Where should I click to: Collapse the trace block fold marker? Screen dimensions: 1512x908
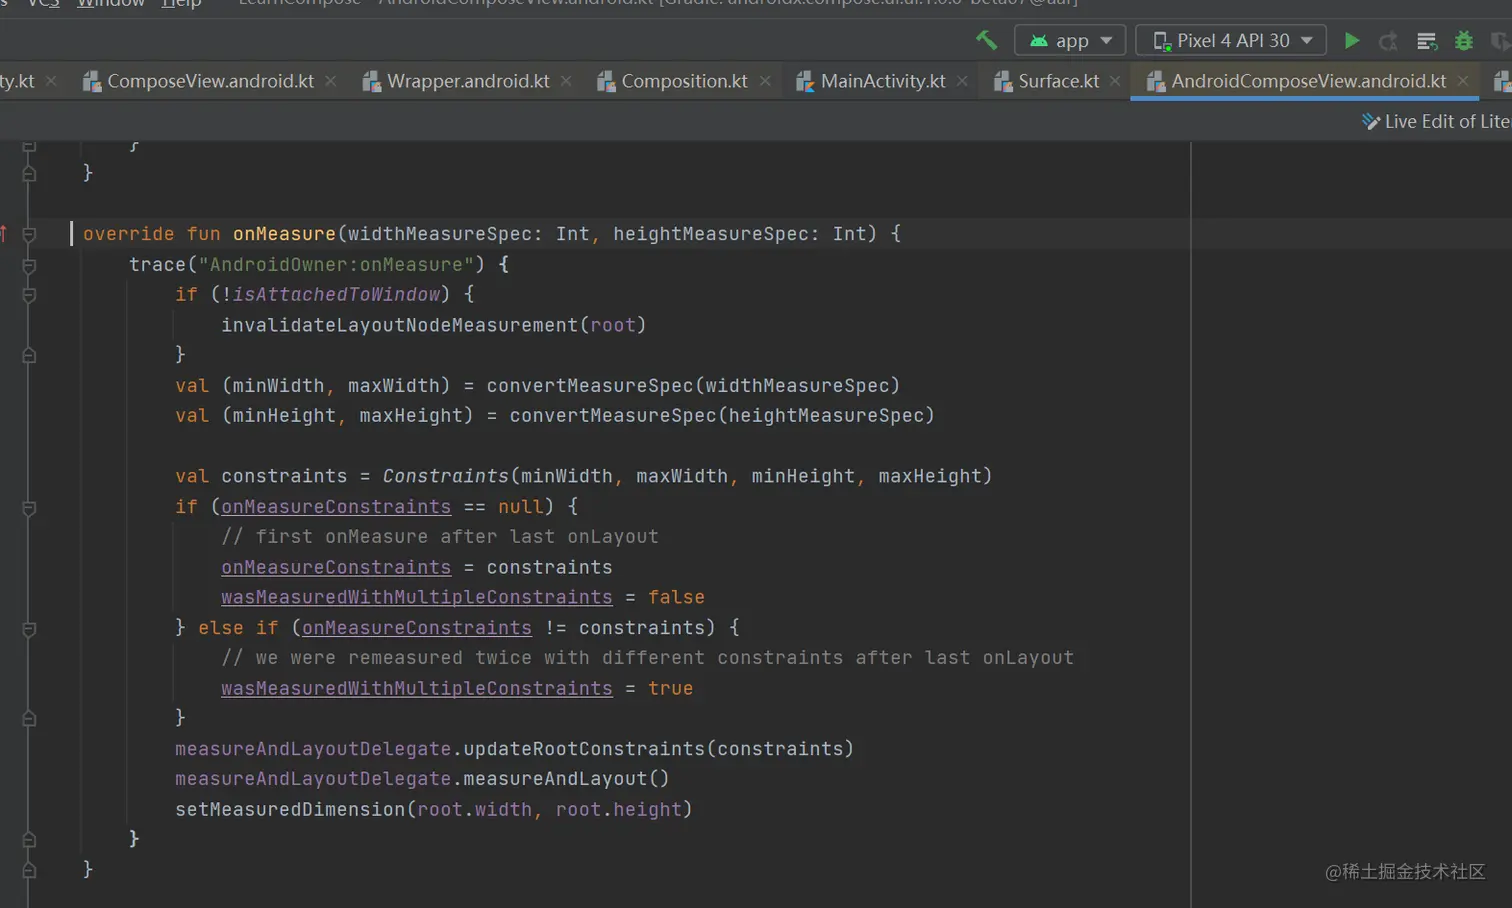pyautogui.click(x=29, y=265)
